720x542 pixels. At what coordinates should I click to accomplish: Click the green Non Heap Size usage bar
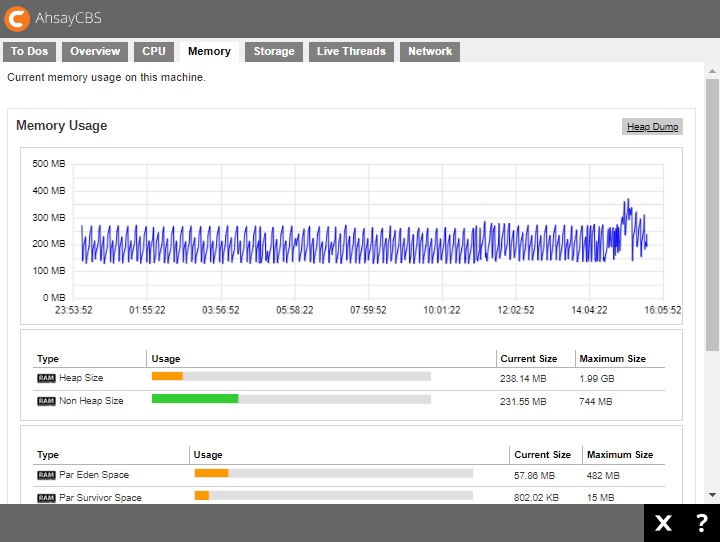(x=195, y=399)
